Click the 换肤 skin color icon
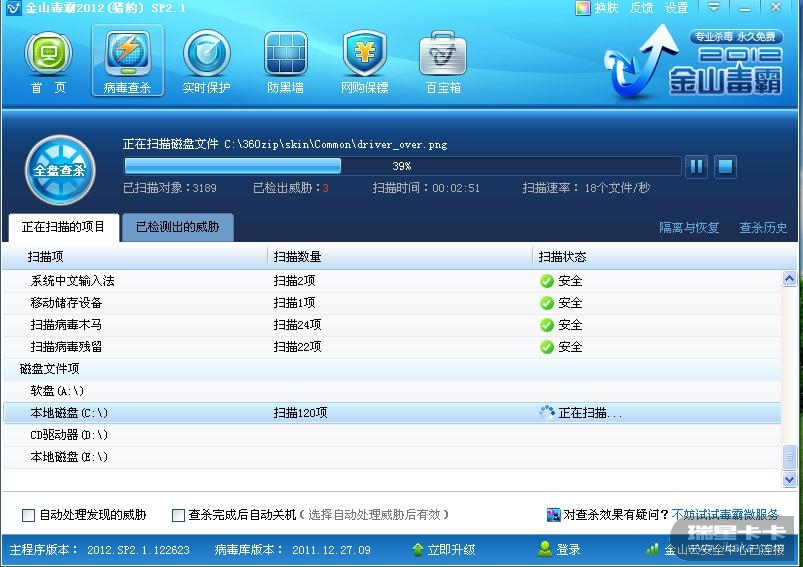 [x=582, y=8]
